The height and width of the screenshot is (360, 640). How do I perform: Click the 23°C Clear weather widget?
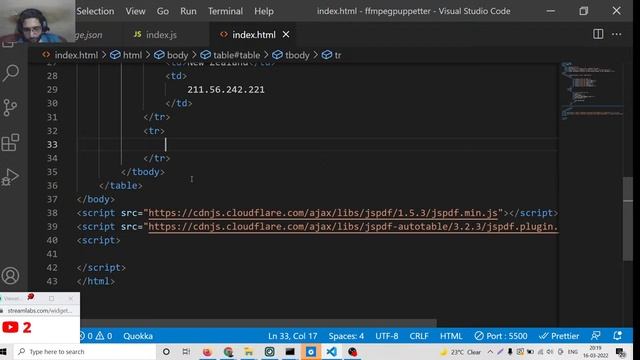click(461, 352)
